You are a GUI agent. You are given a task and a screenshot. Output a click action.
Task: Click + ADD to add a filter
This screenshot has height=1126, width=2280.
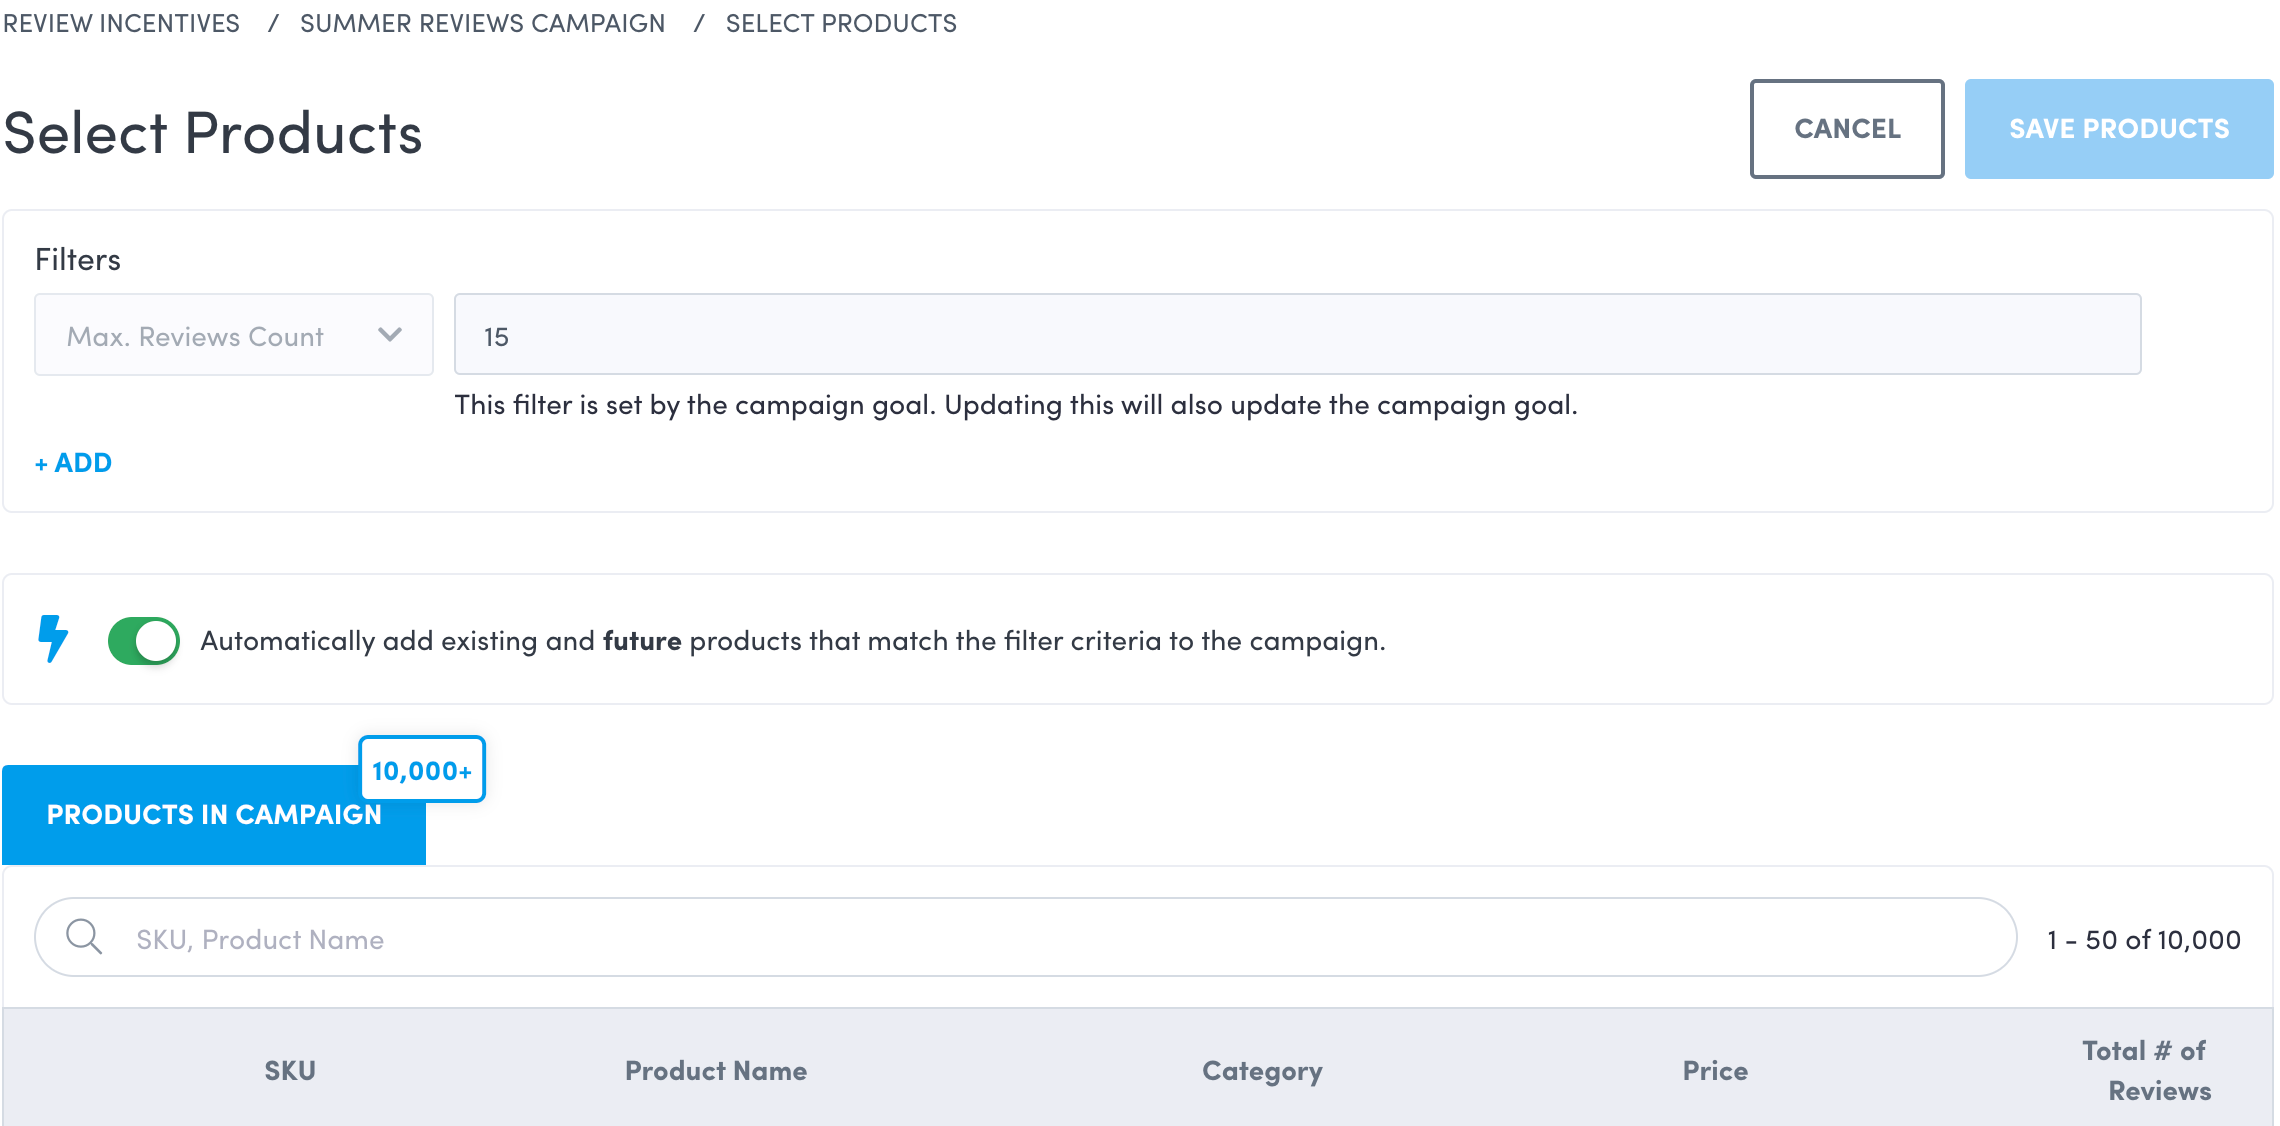[x=74, y=463]
